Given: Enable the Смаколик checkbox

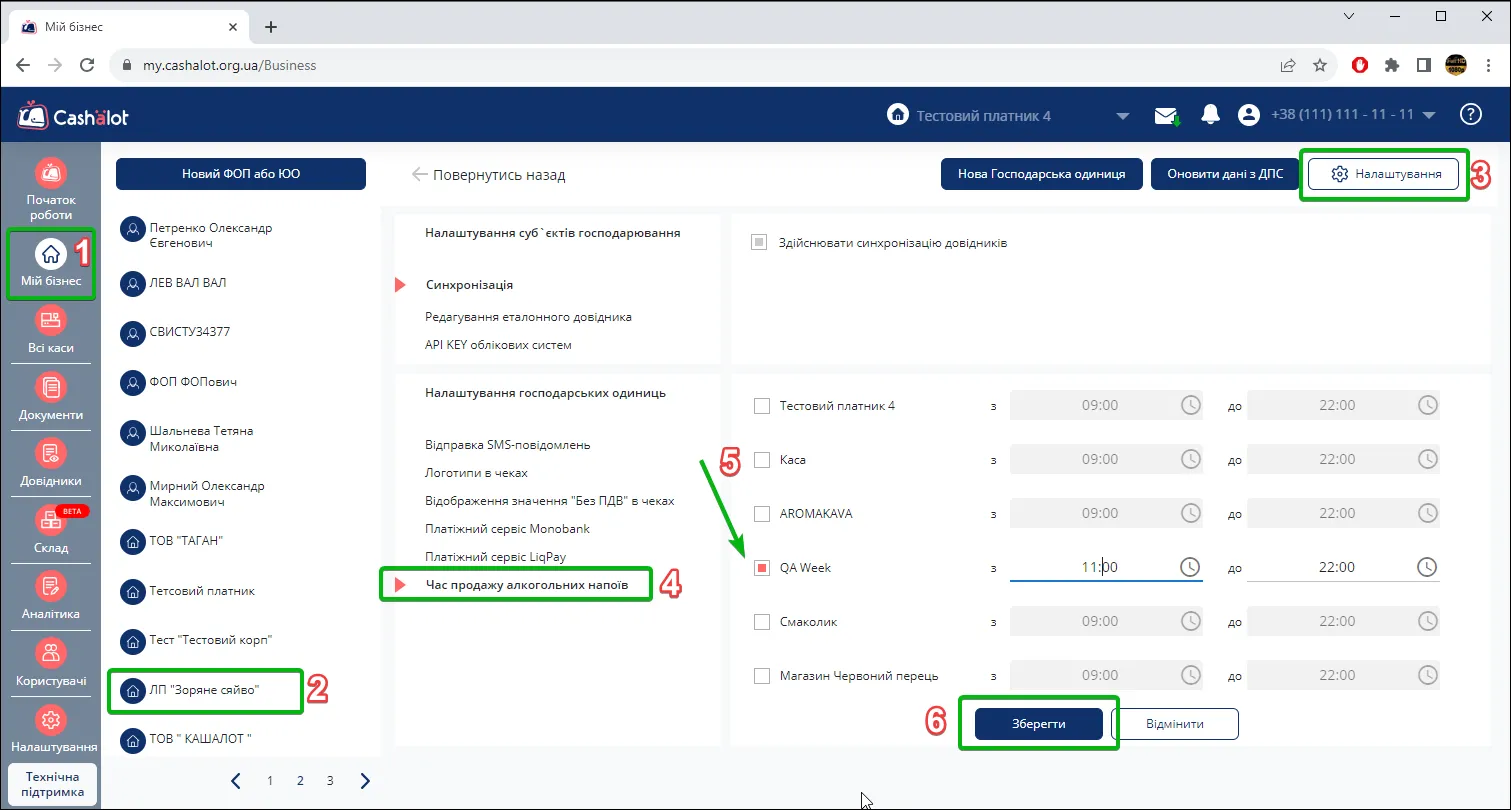Looking at the screenshot, I should click(761, 621).
